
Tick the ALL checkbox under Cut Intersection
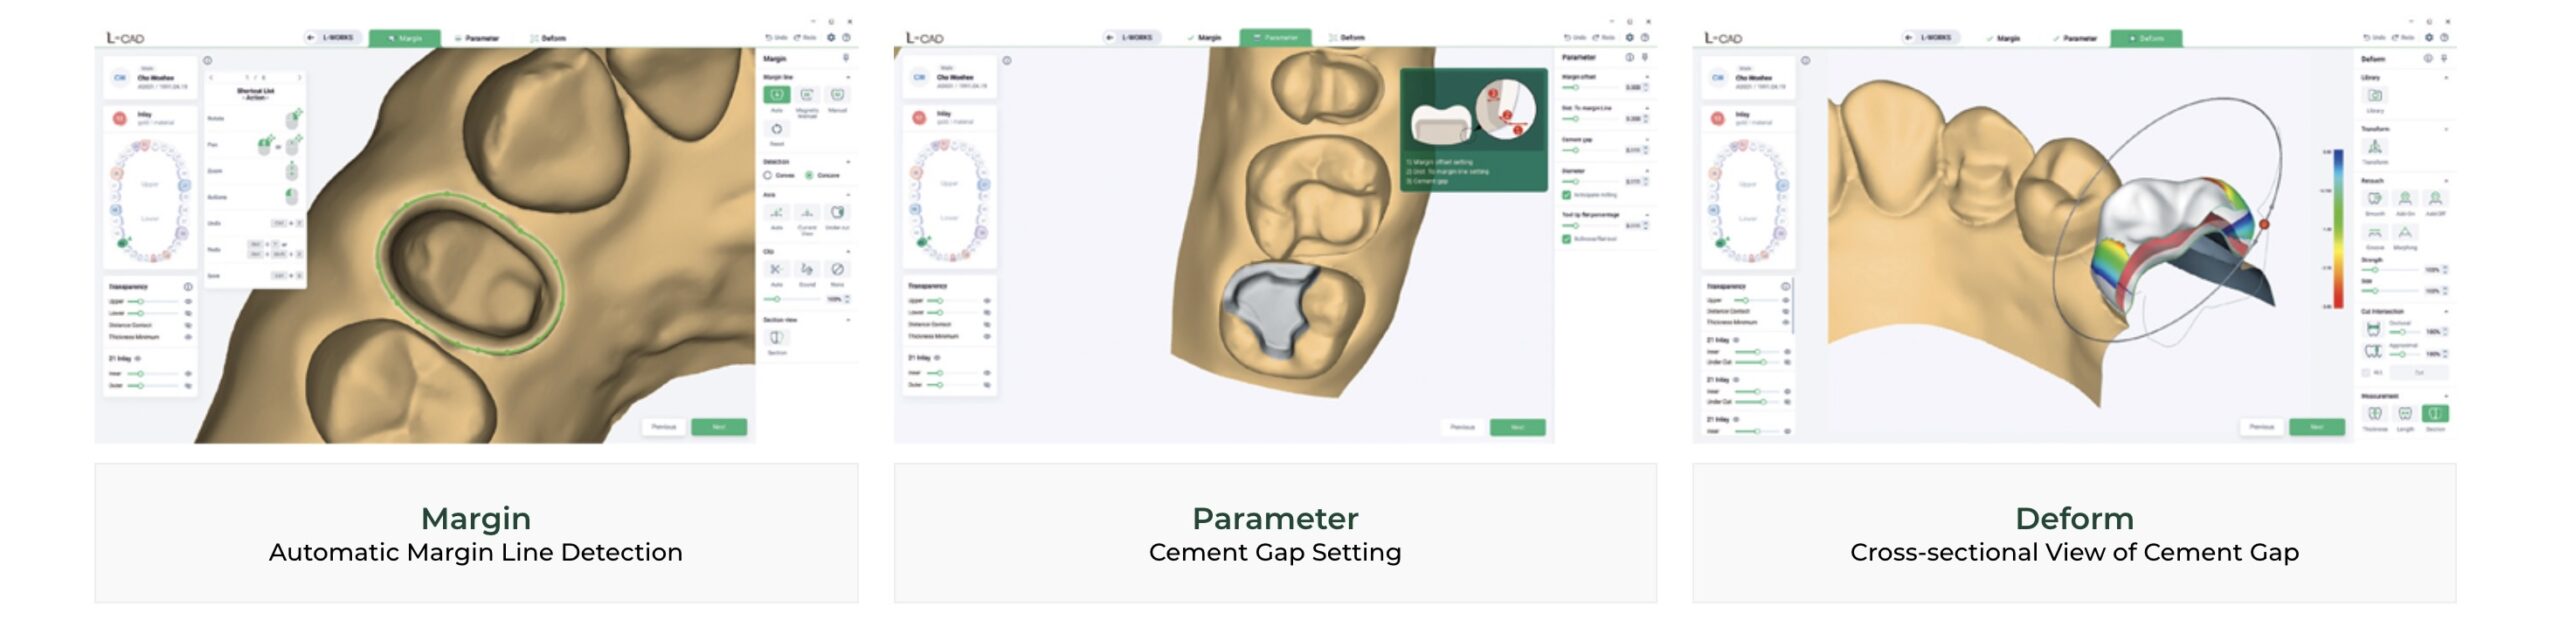pos(2366,372)
